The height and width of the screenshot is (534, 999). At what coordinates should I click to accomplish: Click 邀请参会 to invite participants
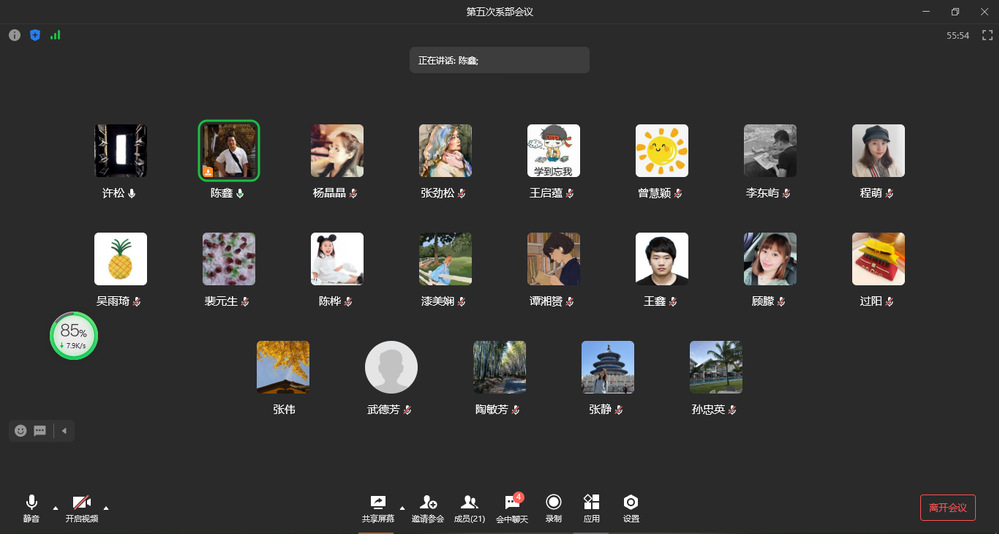[x=428, y=507]
